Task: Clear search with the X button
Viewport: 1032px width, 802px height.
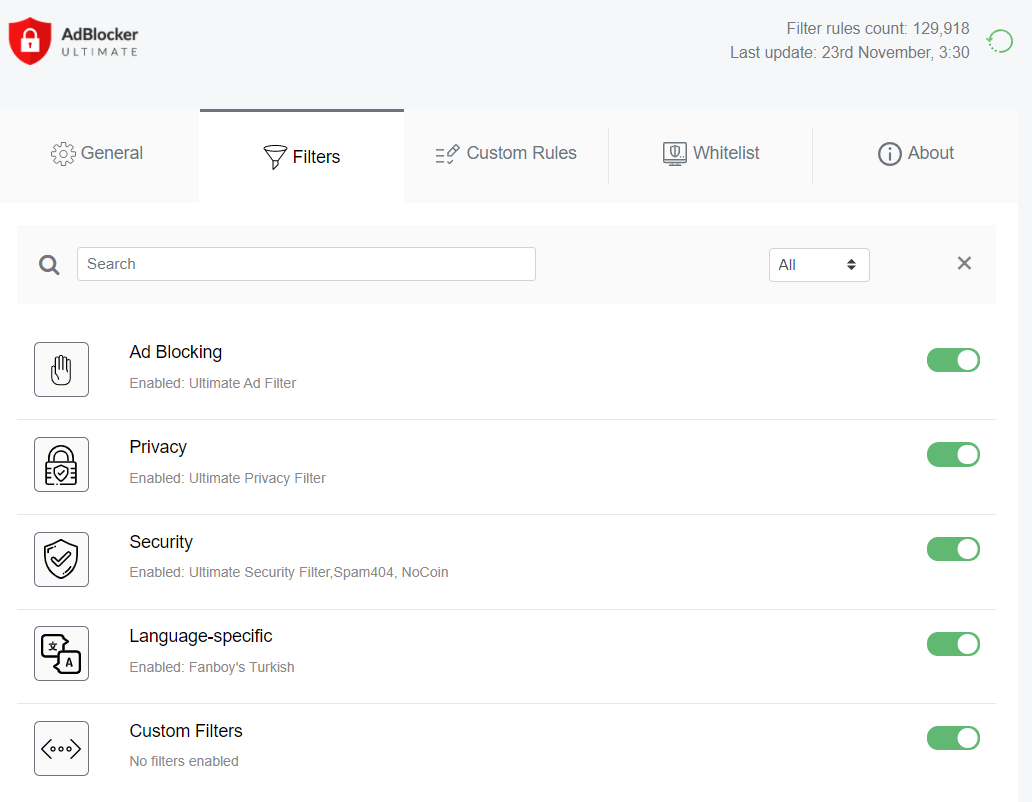Action: tap(964, 263)
